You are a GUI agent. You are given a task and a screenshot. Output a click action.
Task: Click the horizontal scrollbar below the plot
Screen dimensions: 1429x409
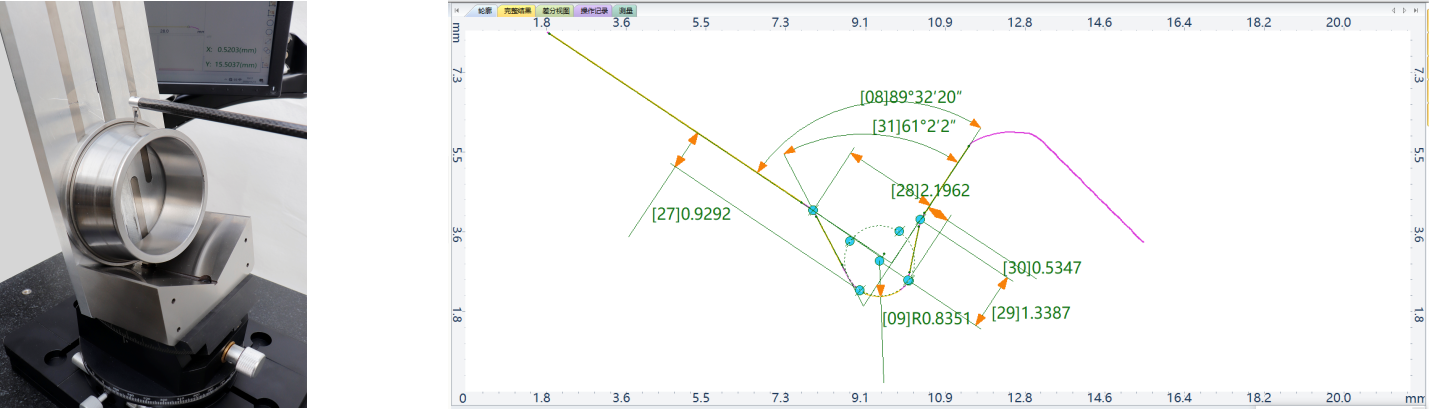pos(850,406)
